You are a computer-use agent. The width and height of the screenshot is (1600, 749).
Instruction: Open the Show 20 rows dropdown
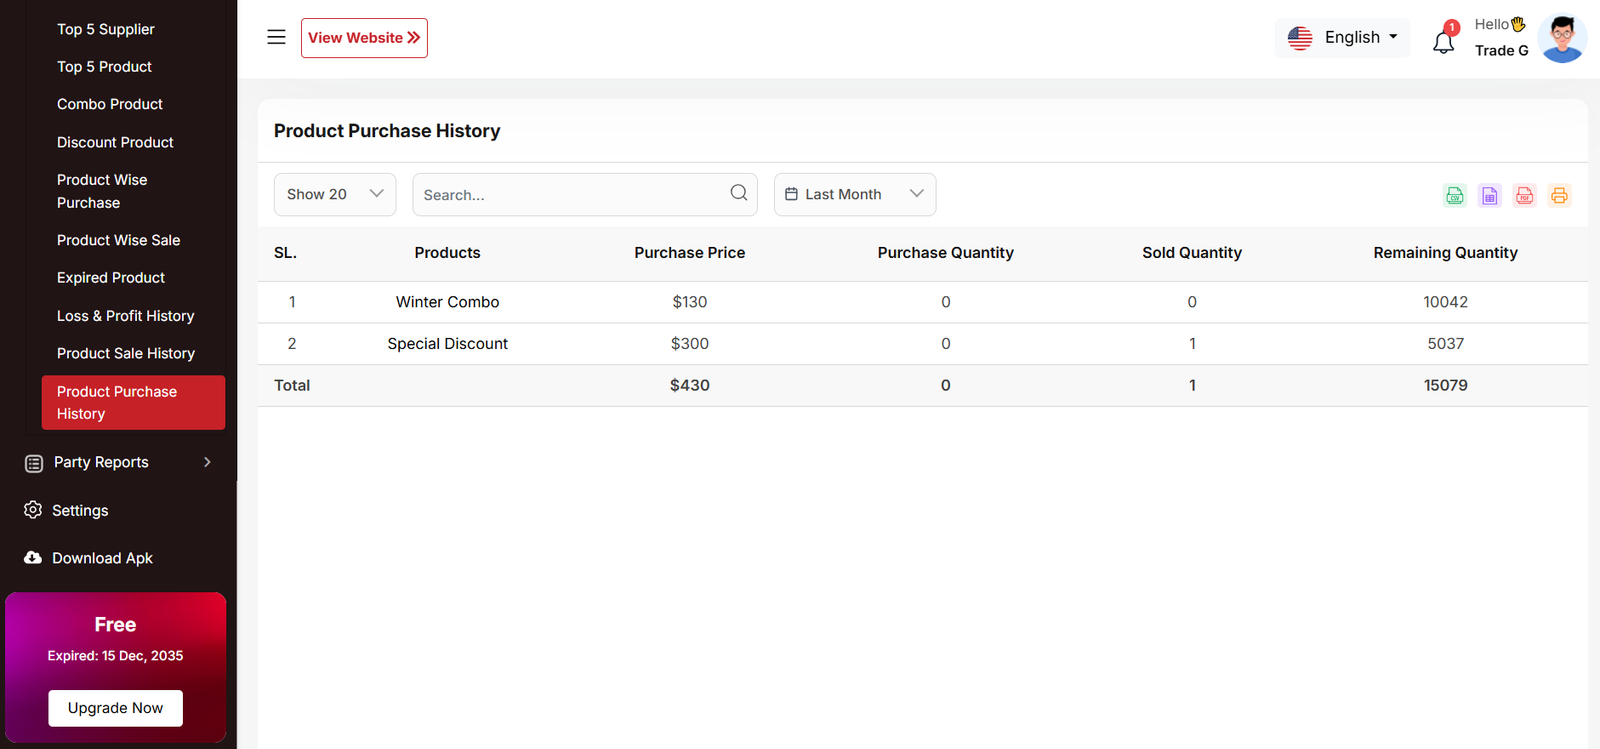[x=335, y=194]
